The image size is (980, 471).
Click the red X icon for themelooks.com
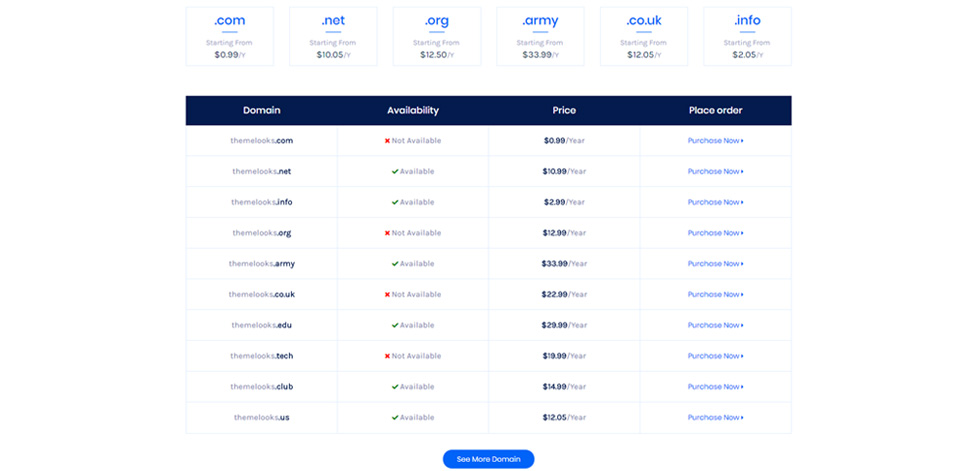coord(388,141)
